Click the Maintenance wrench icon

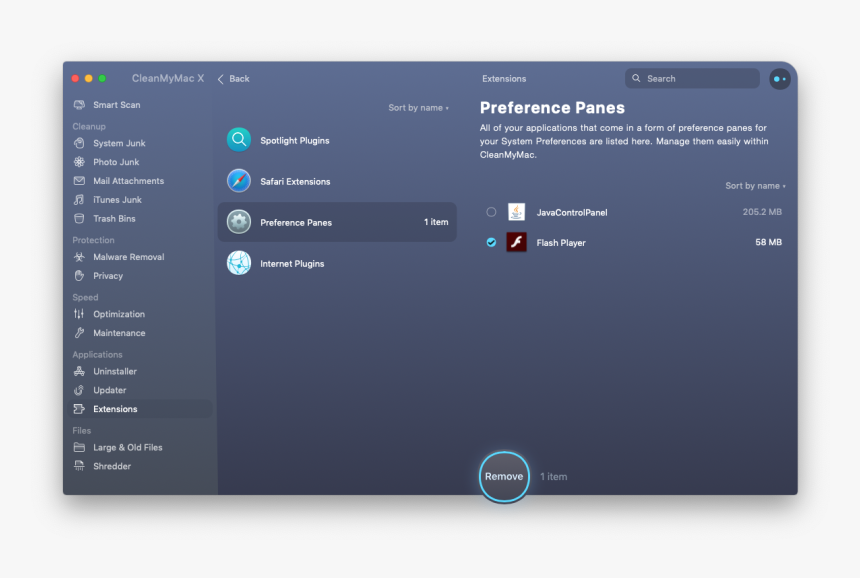(80, 332)
